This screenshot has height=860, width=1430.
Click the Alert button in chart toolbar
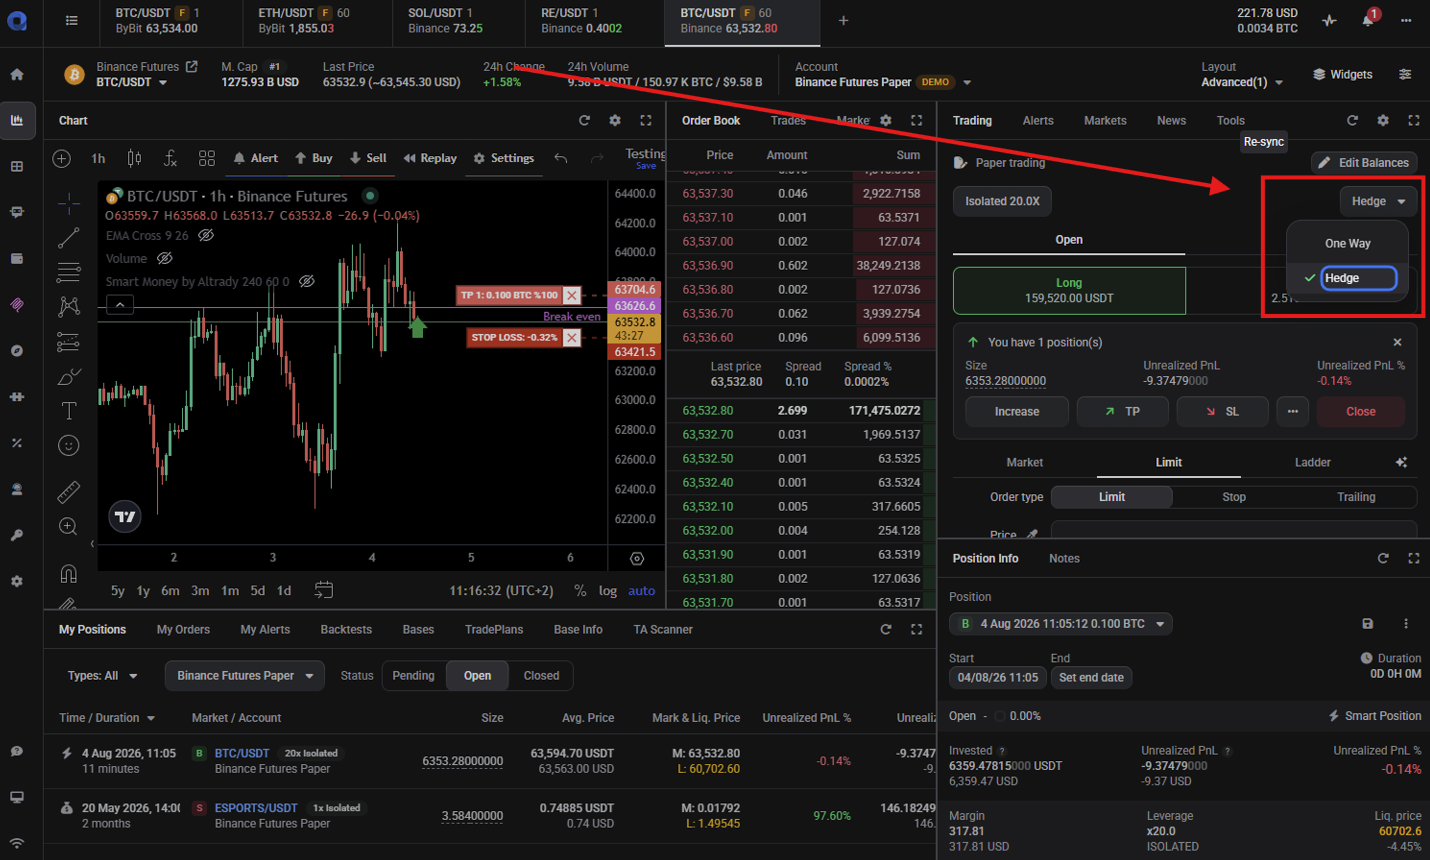pos(255,158)
